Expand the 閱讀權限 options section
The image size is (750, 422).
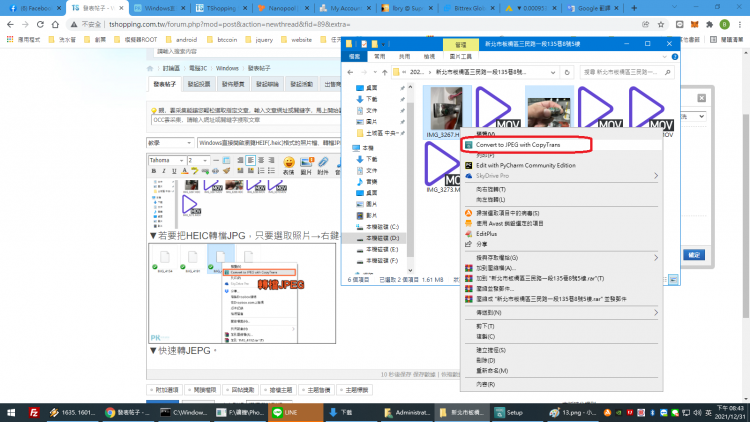click(x=203, y=390)
